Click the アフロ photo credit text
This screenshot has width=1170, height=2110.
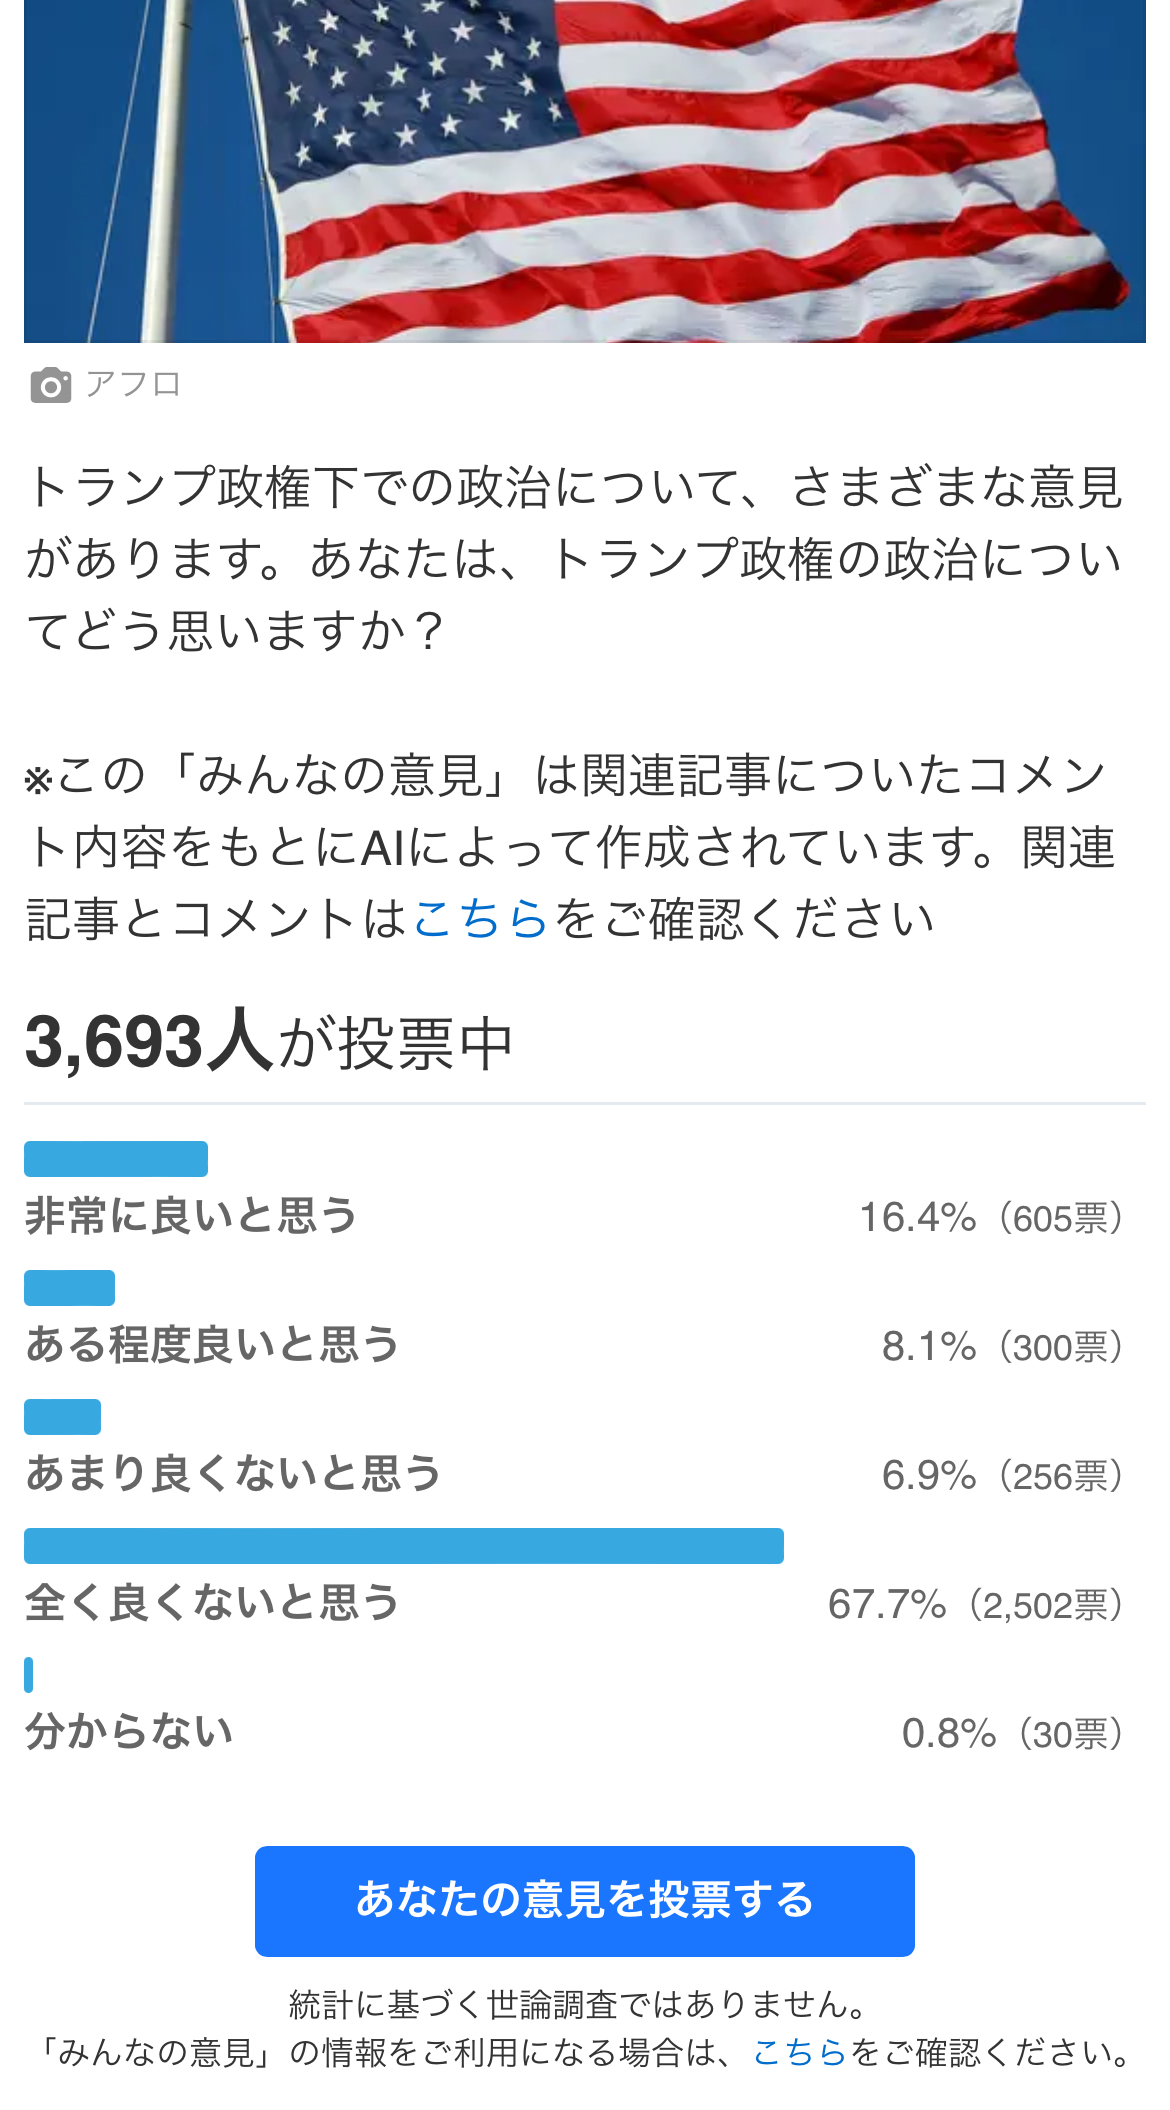[133, 384]
